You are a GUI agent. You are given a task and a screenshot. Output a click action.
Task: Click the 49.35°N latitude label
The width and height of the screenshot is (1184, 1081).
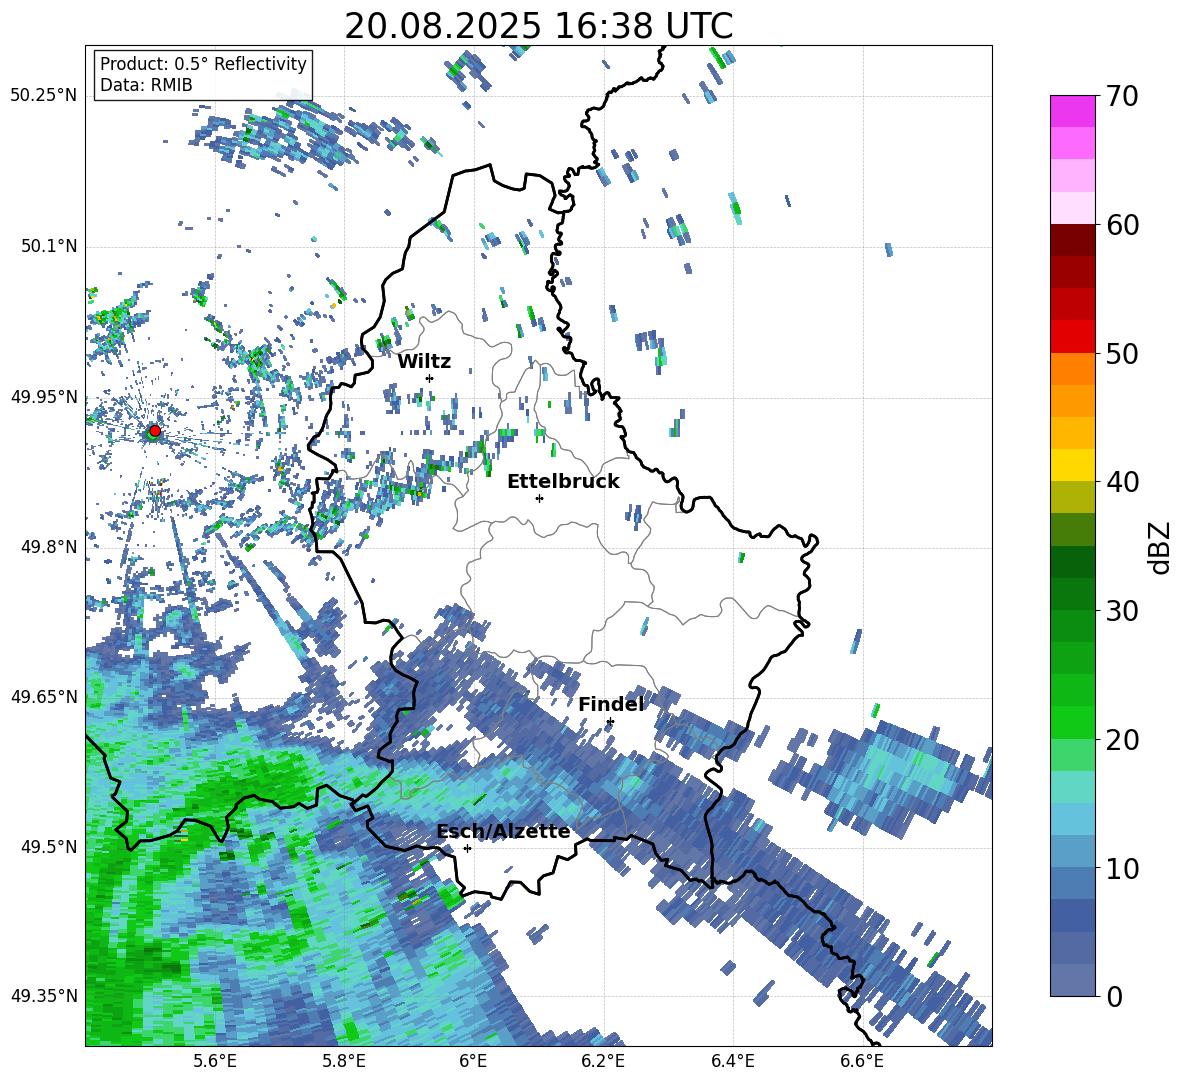tap(44, 996)
